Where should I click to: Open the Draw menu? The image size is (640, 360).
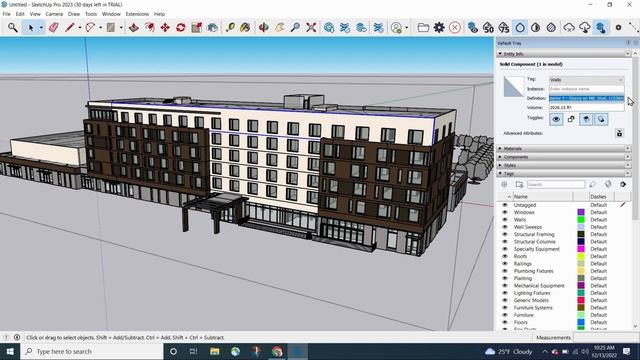point(74,14)
